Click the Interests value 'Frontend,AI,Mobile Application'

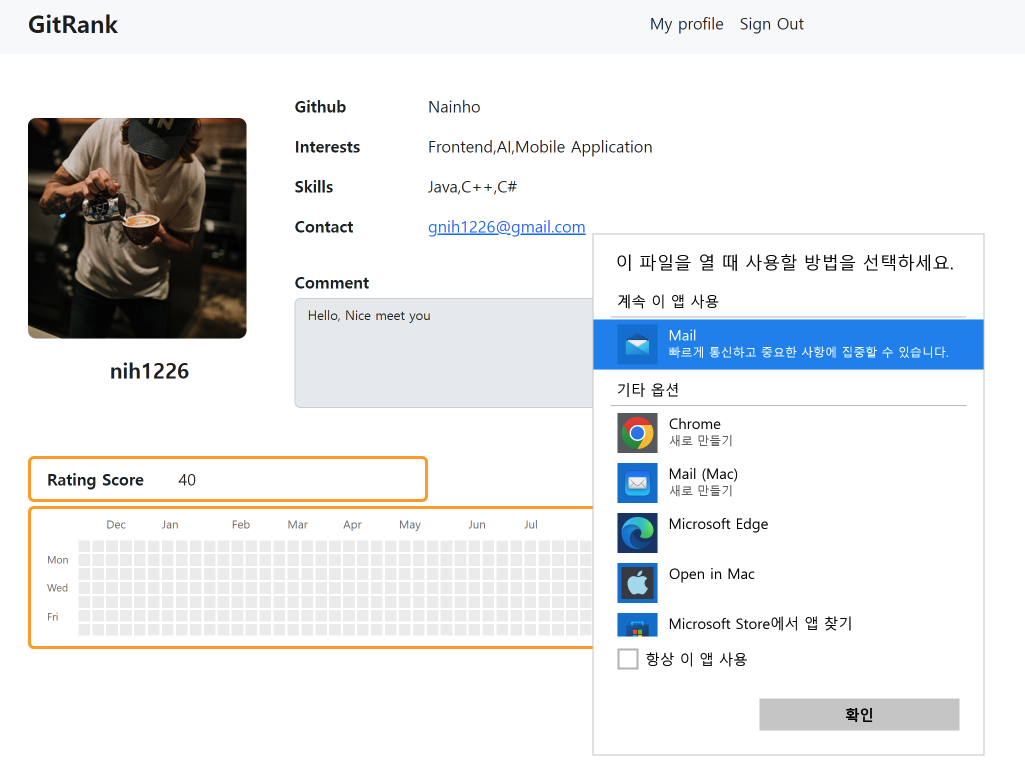coord(540,147)
